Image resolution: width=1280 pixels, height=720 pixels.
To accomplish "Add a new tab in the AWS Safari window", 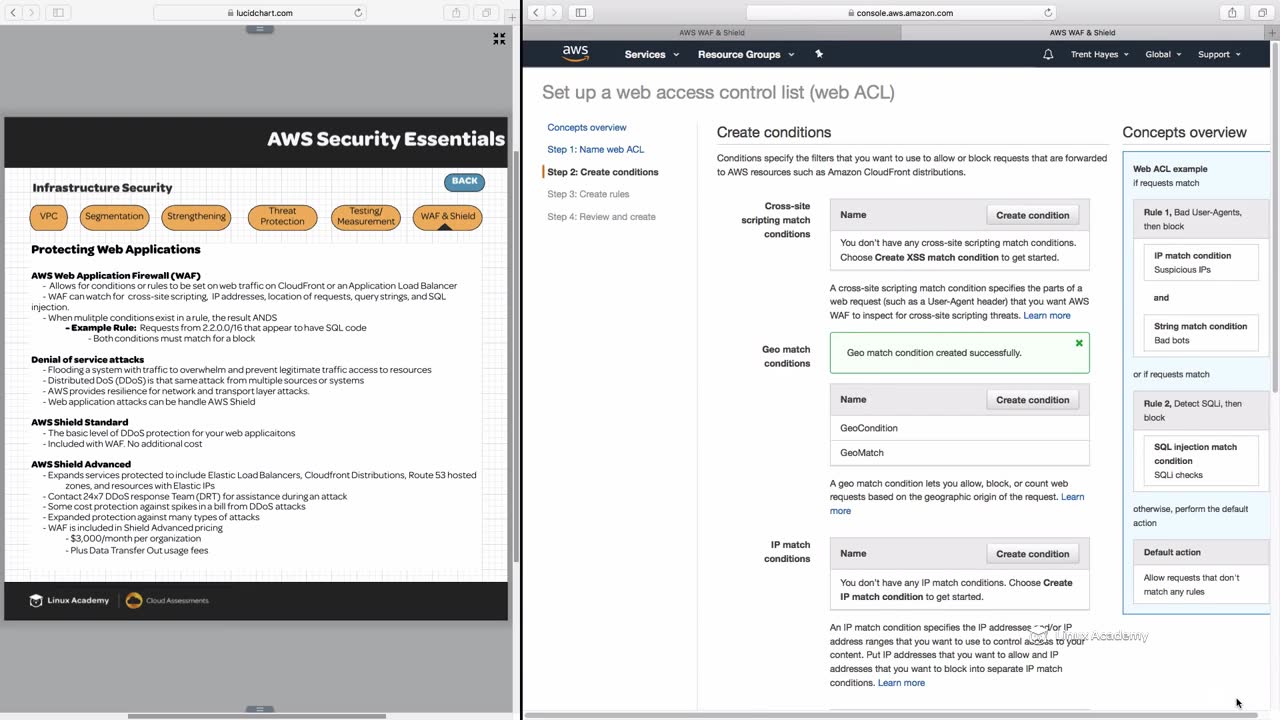I will 1272,33.
